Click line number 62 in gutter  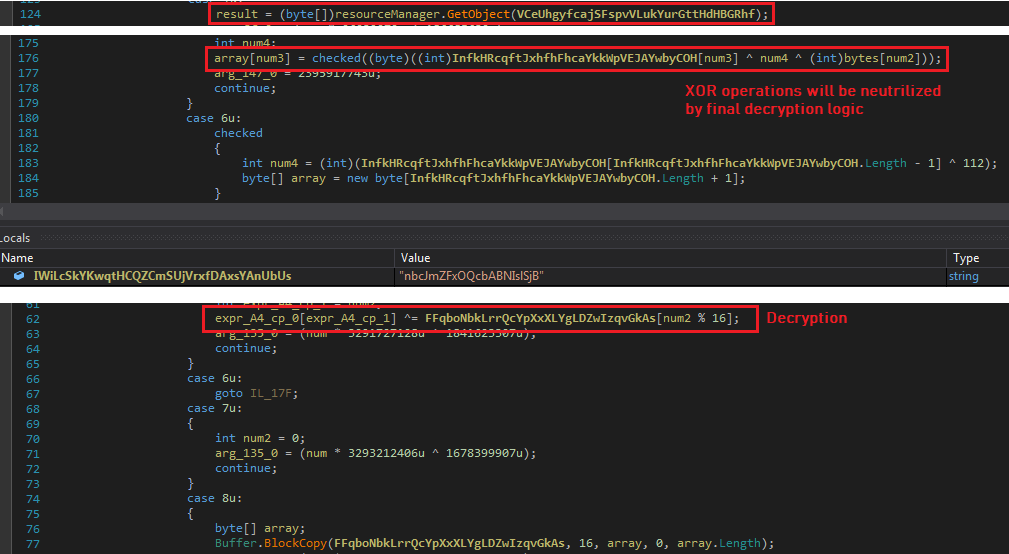[x=33, y=319]
